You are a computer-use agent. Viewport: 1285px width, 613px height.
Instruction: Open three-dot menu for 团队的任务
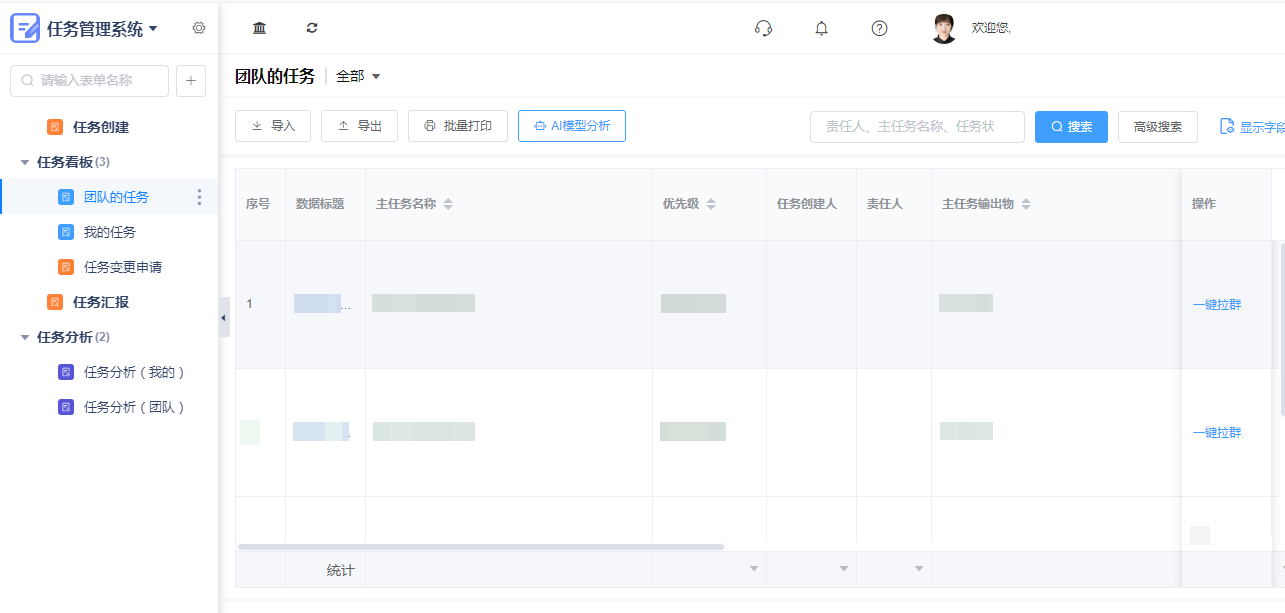tap(199, 197)
